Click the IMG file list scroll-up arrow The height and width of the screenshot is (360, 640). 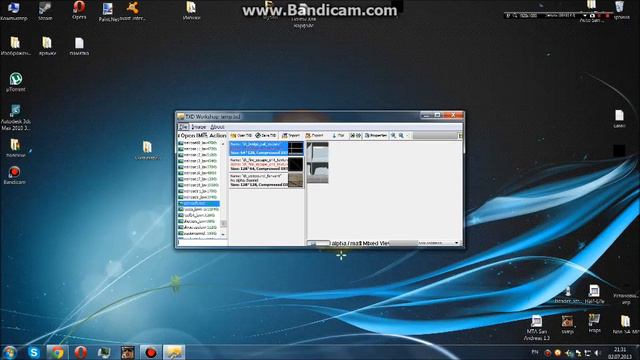(x=223, y=144)
